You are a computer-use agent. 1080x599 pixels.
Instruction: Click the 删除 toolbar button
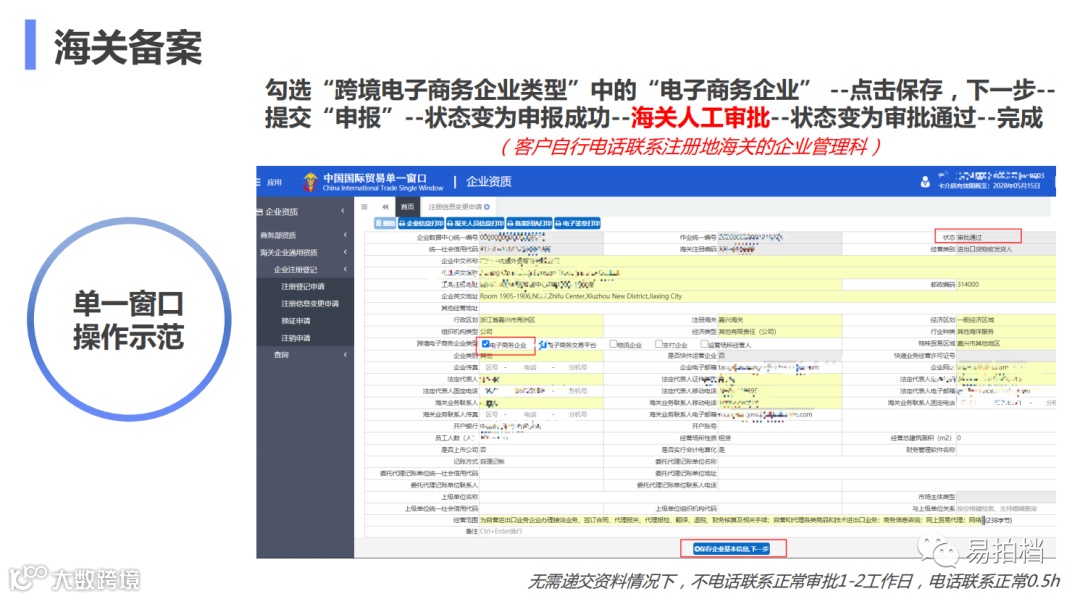[x=386, y=223]
